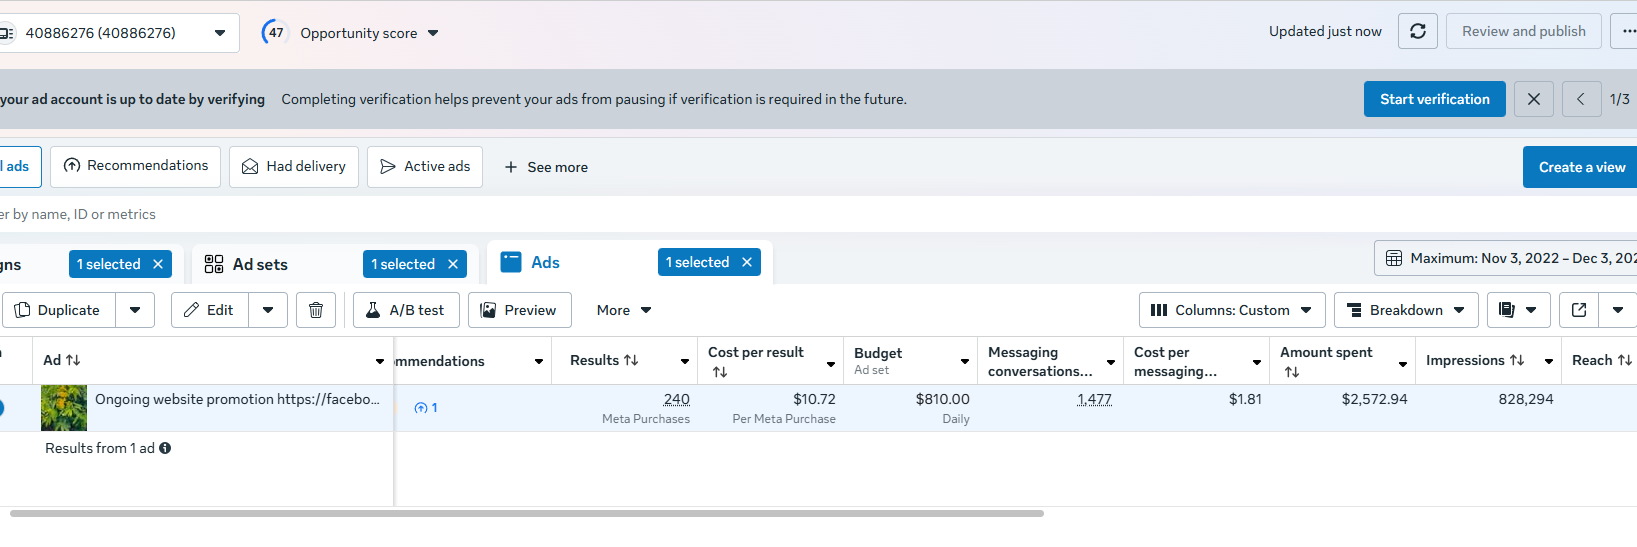The width and height of the screenshot is (1637, 547).
Task: Expand the Opportunity score dropdown
Action: click(x=368, y=33)
